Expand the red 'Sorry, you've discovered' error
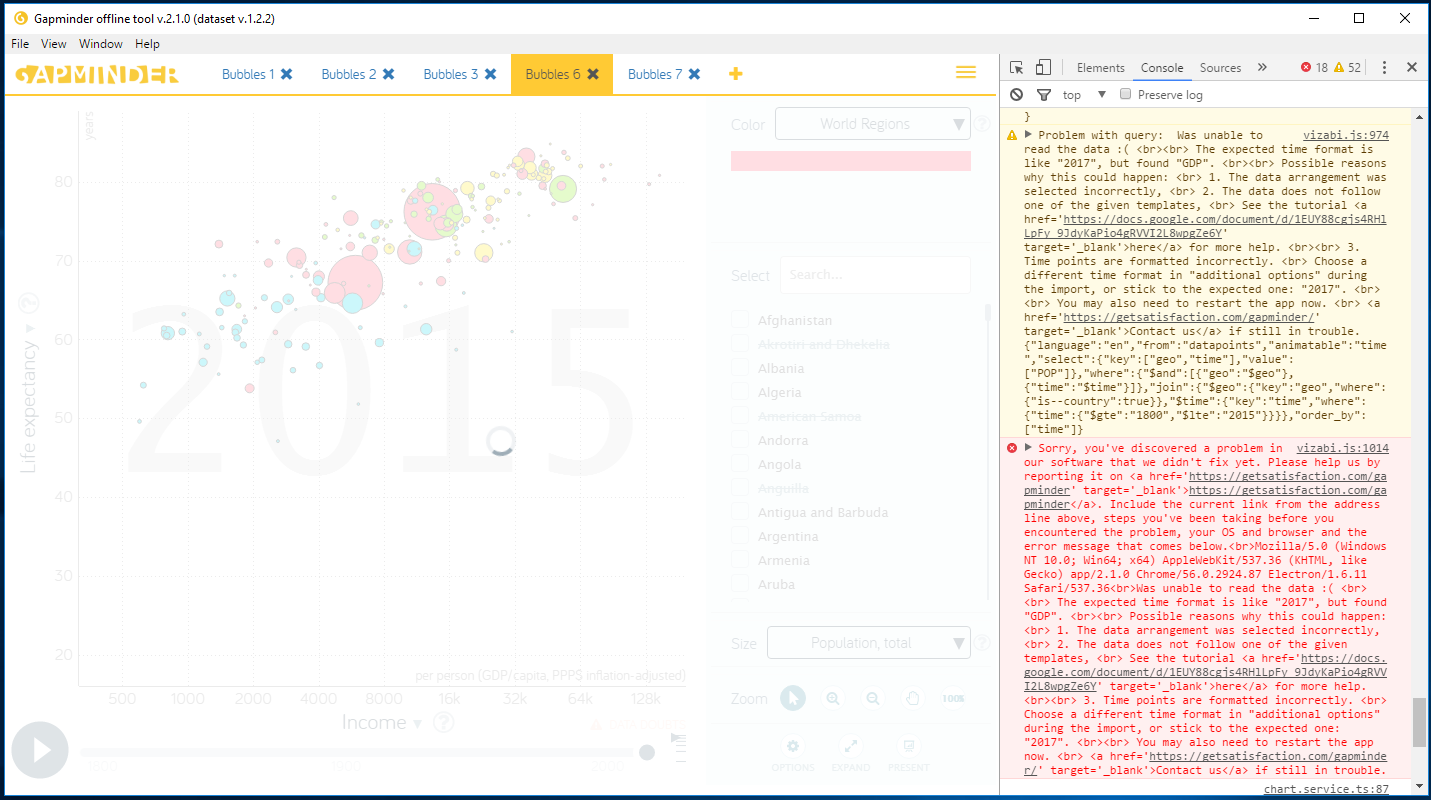The width and height of the screenshot is (1431, 800). pyautogui.click(x=1028, y=448)
